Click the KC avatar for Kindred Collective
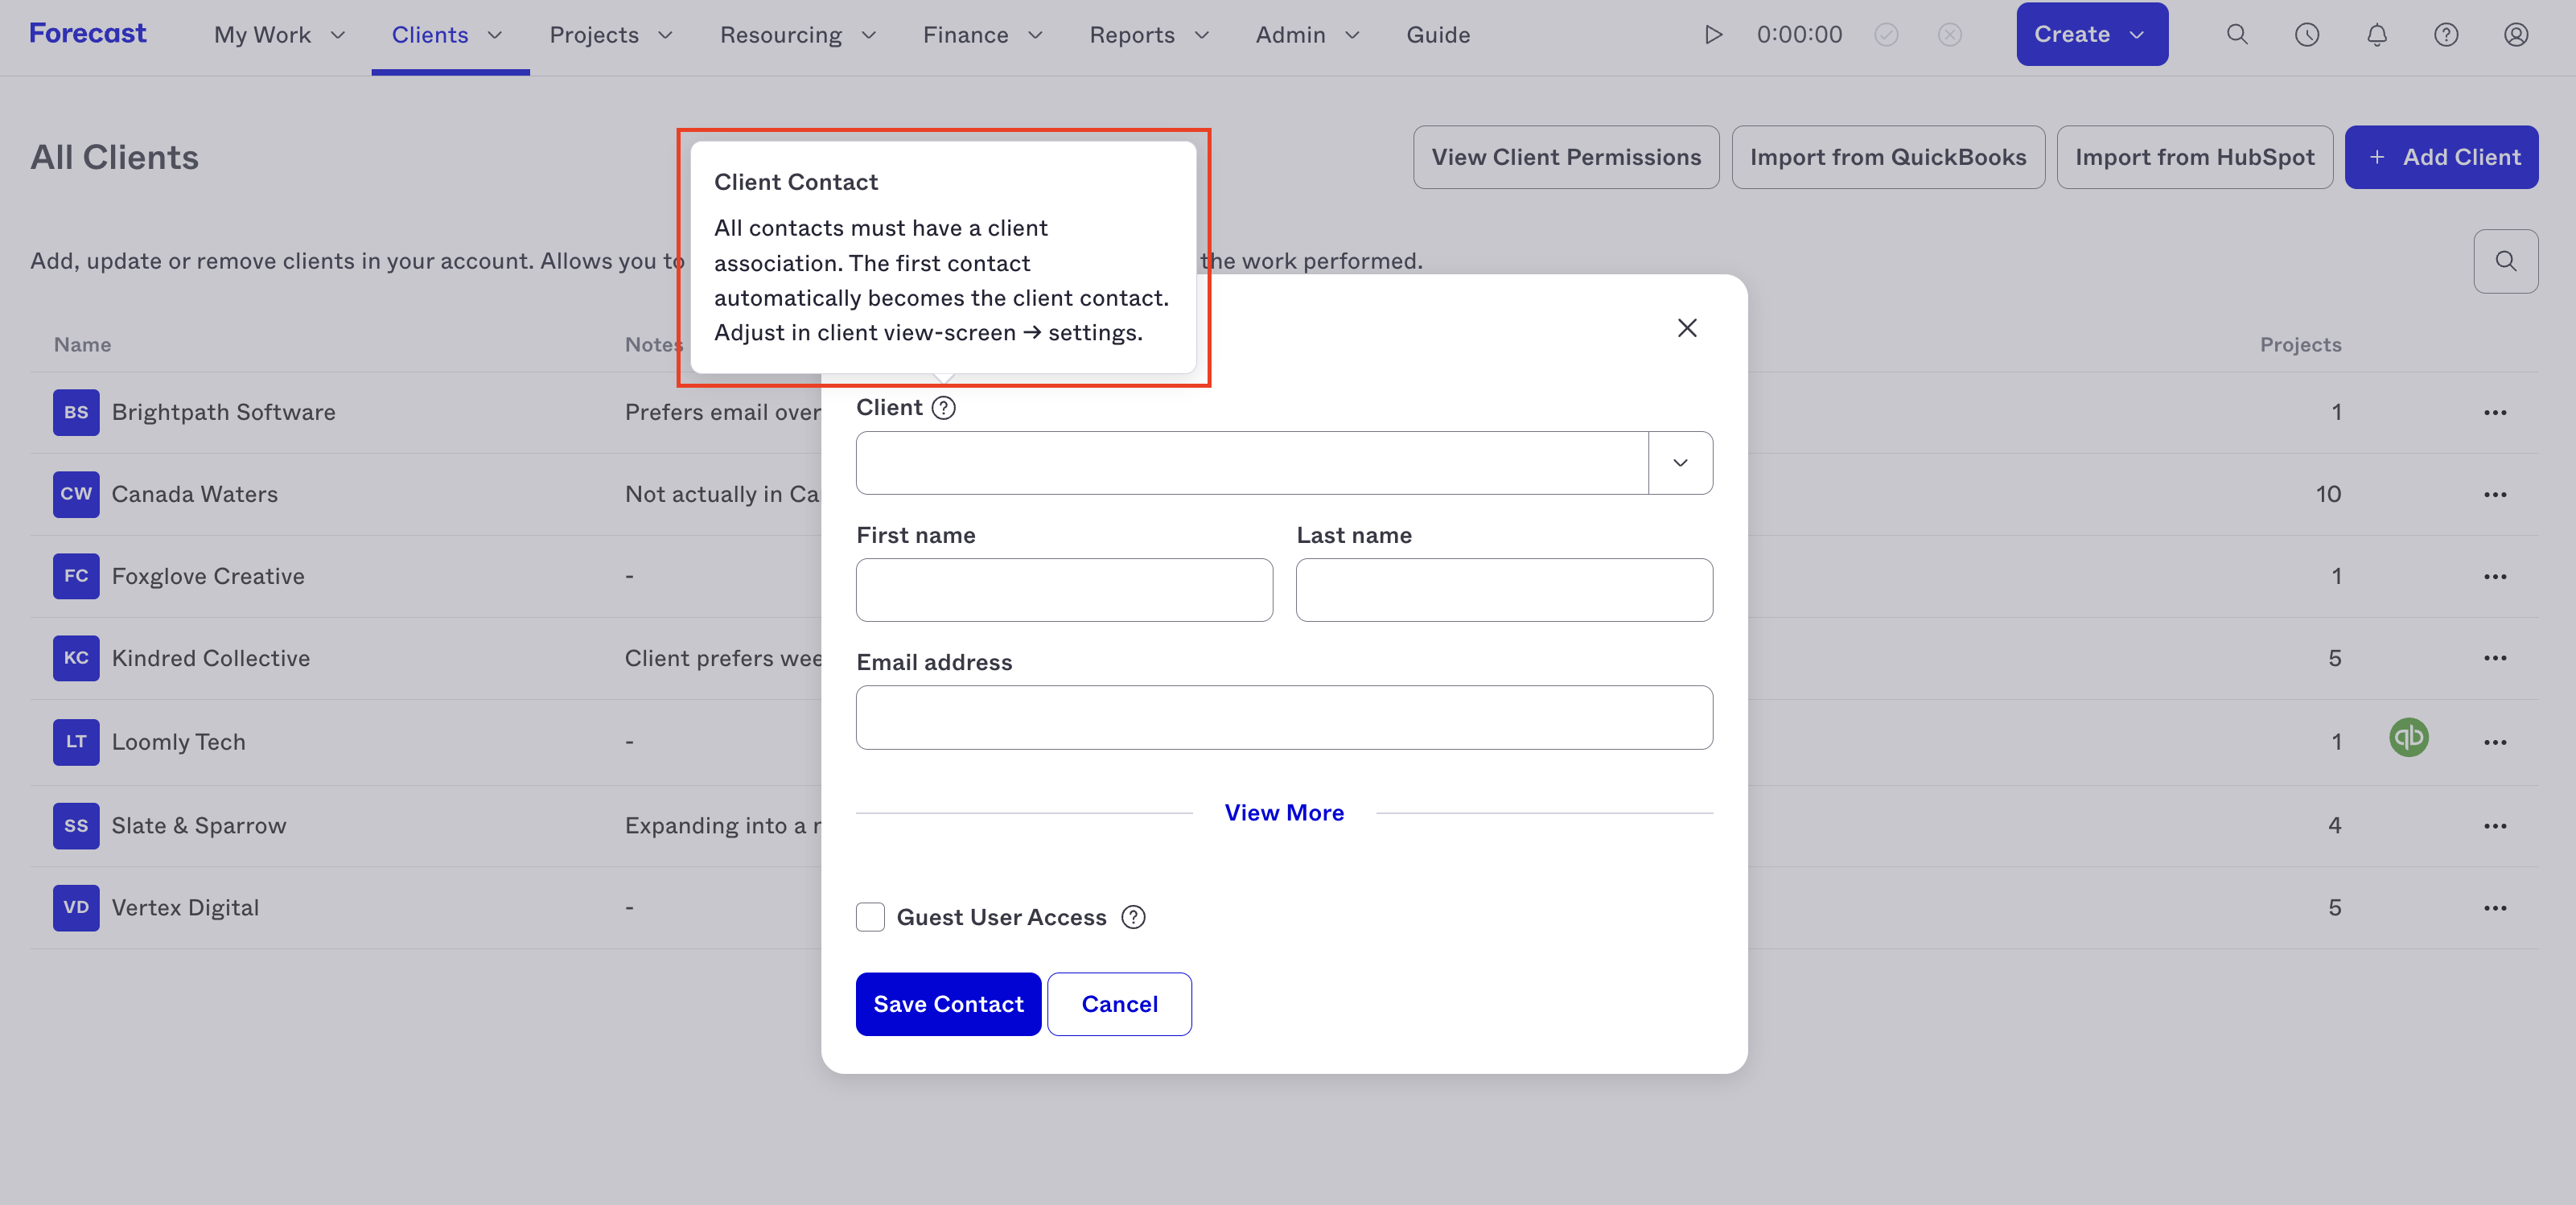 coord(76,658)
